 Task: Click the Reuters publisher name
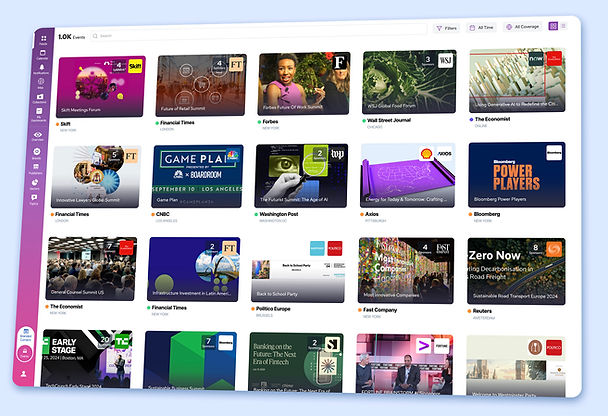pyautogui.click(x=482, y=311)
